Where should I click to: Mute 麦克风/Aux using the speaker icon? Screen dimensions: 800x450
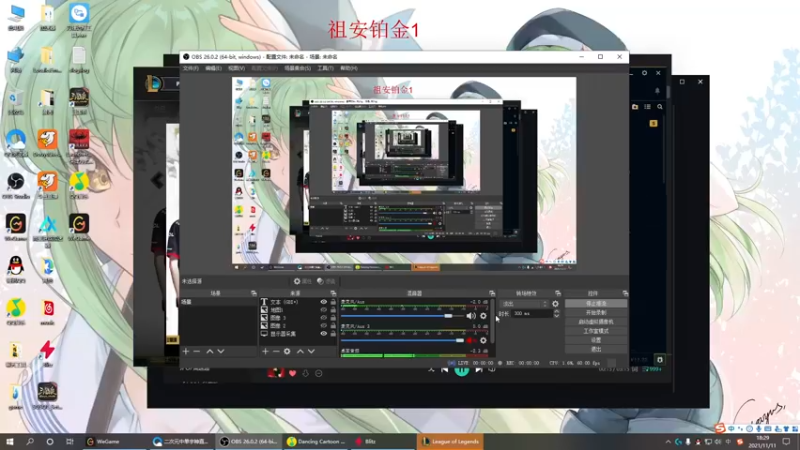click(470, 316)
